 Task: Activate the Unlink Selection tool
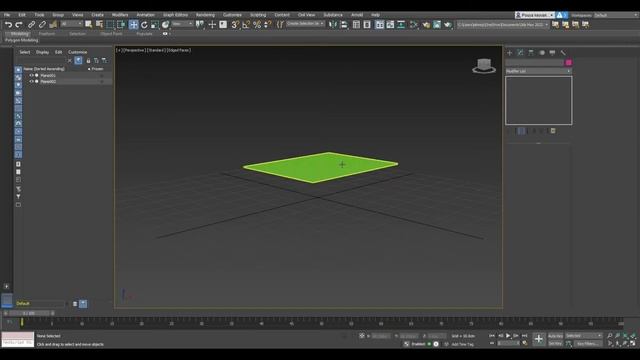point(42,24)
